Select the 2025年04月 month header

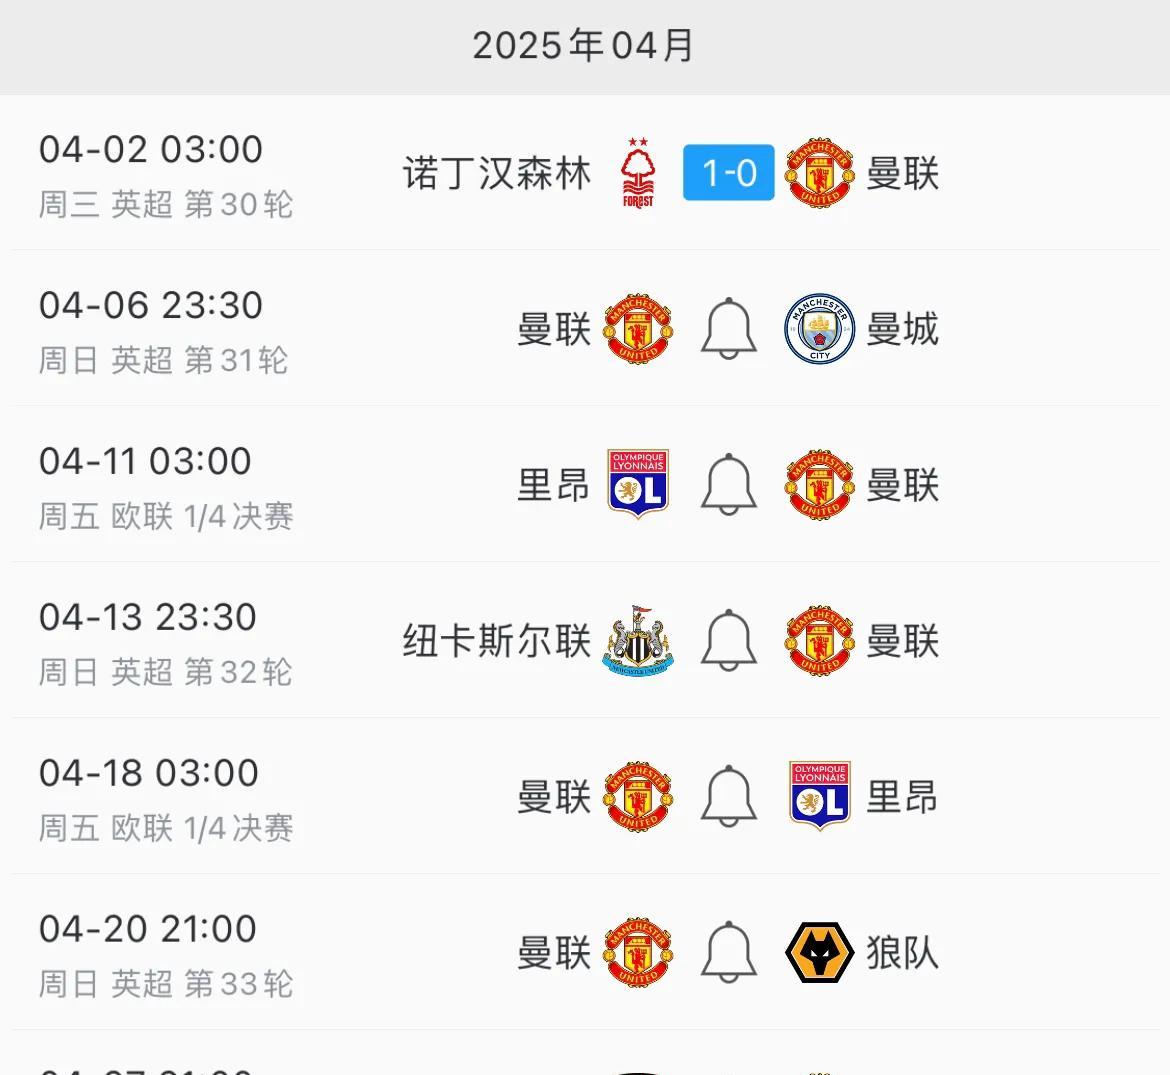(x=584, y=46)
